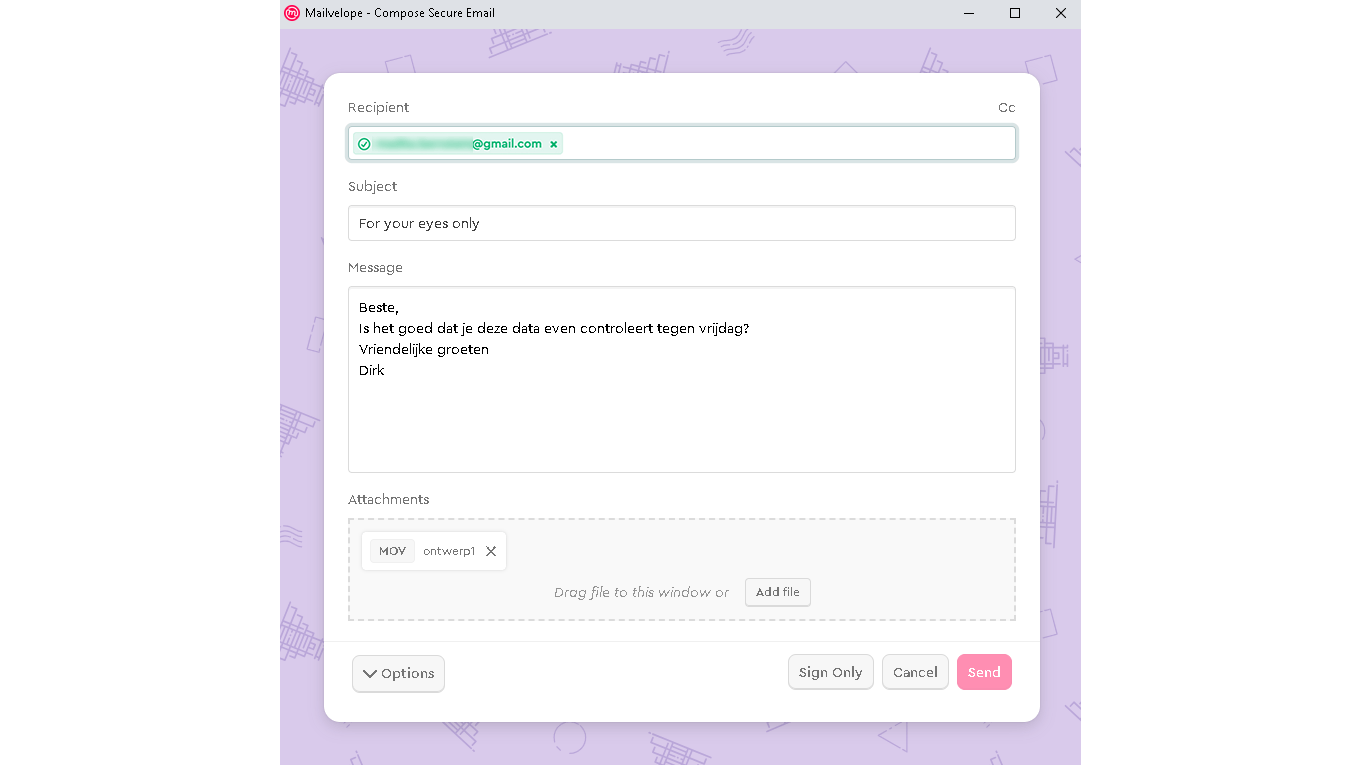
Task: Choose Sign Only
Action: 830,672
